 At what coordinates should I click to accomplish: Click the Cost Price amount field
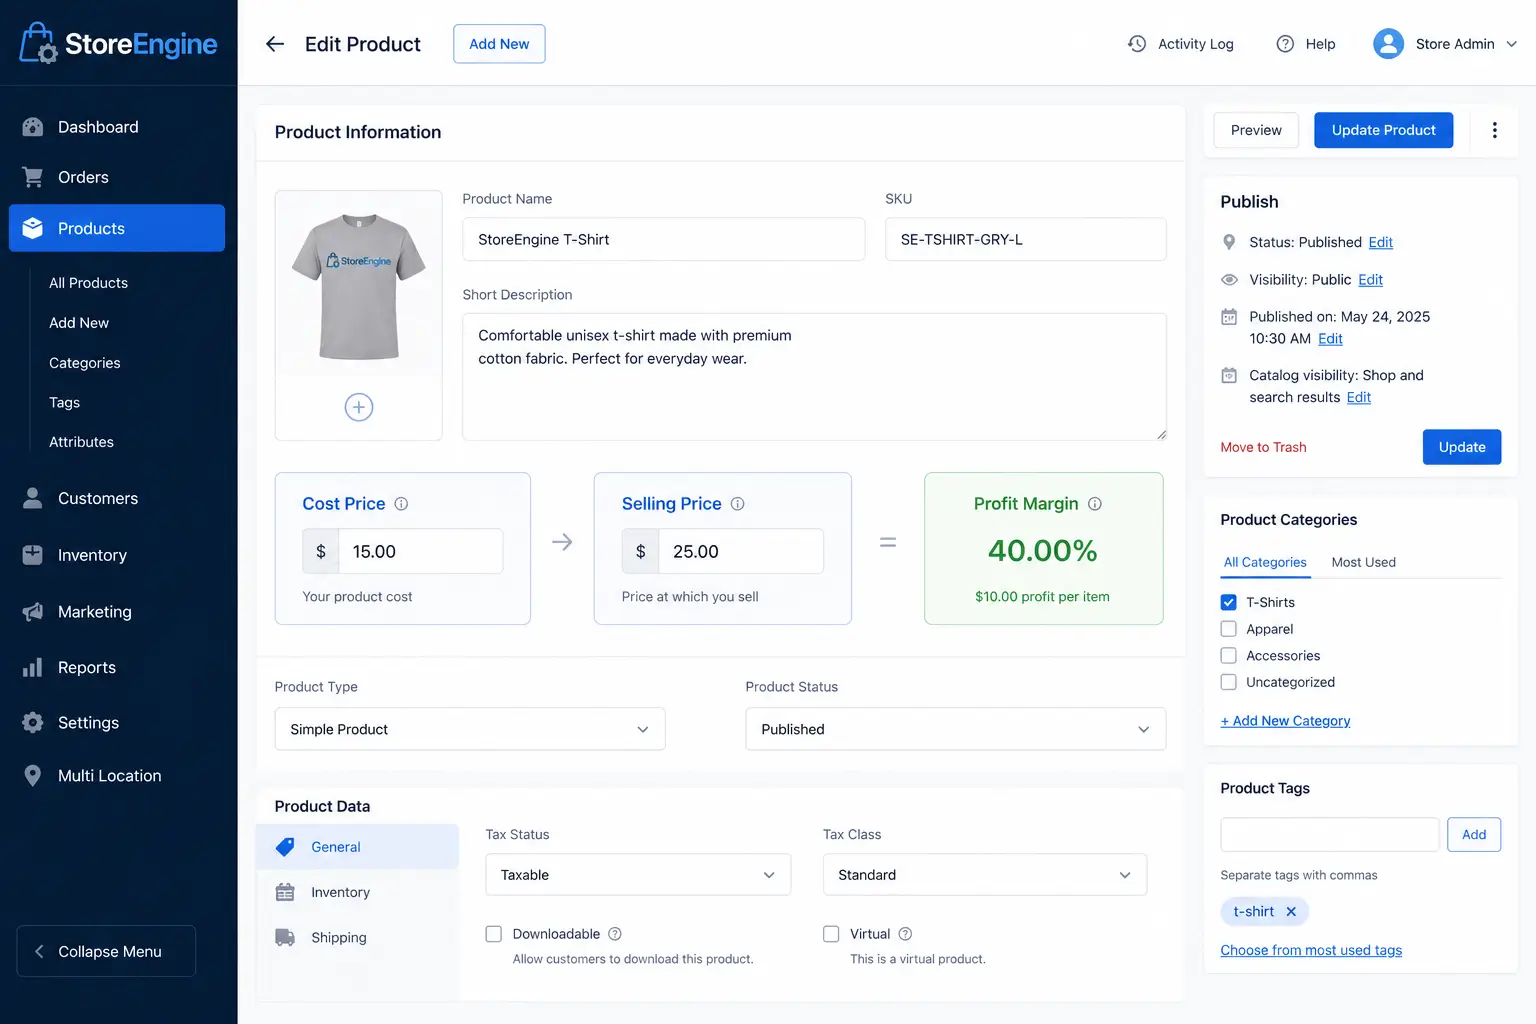(420, 551)
